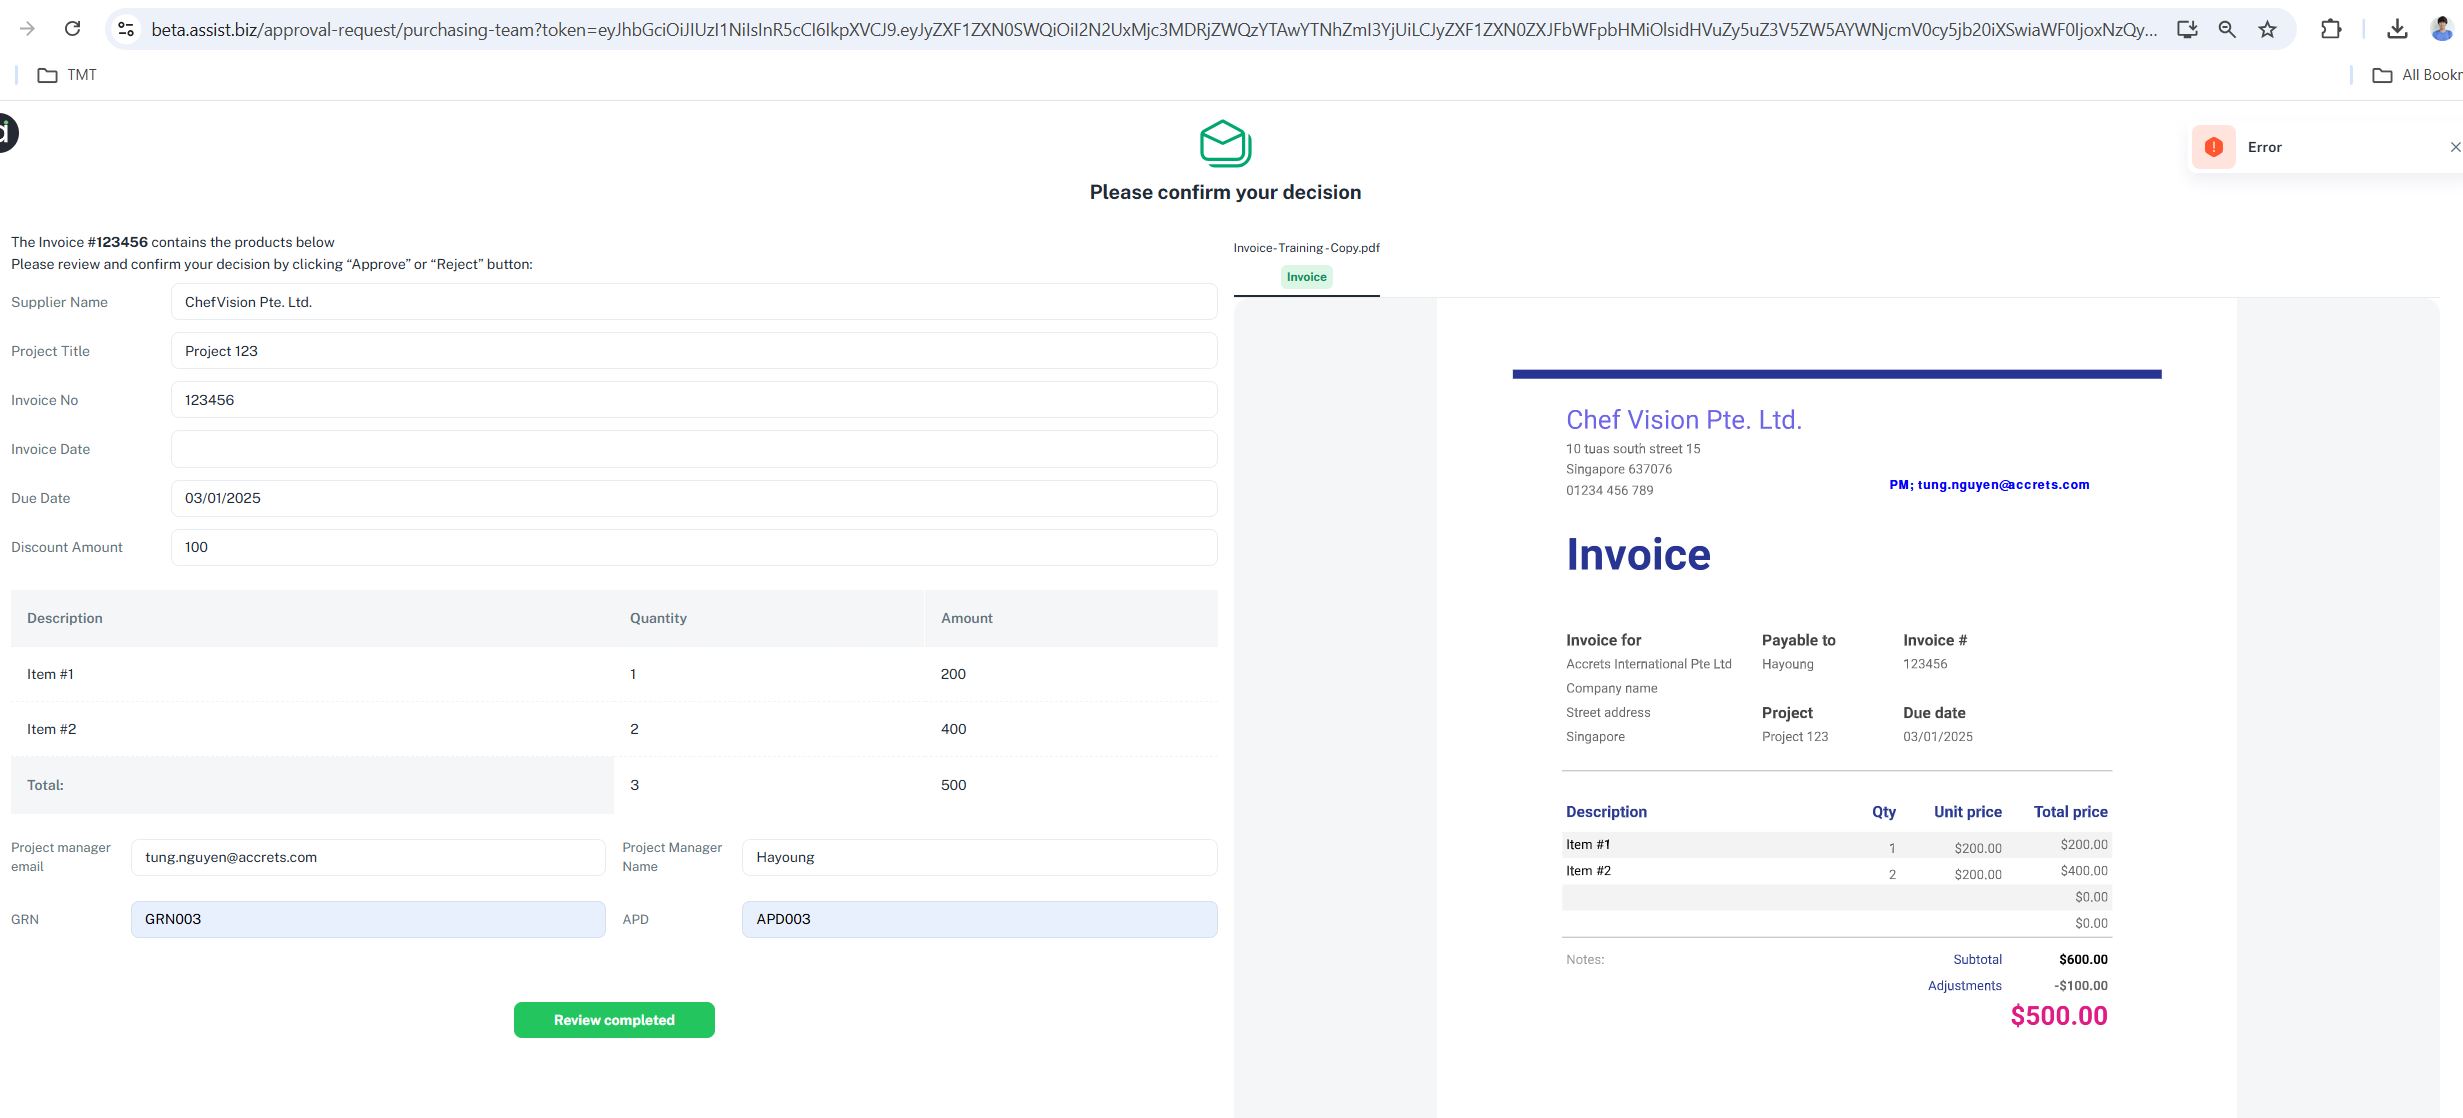Click the Supplier Name field
Image resolution: width=2463 pixels, height=1118 pixels.
click(x=693, y=302)
